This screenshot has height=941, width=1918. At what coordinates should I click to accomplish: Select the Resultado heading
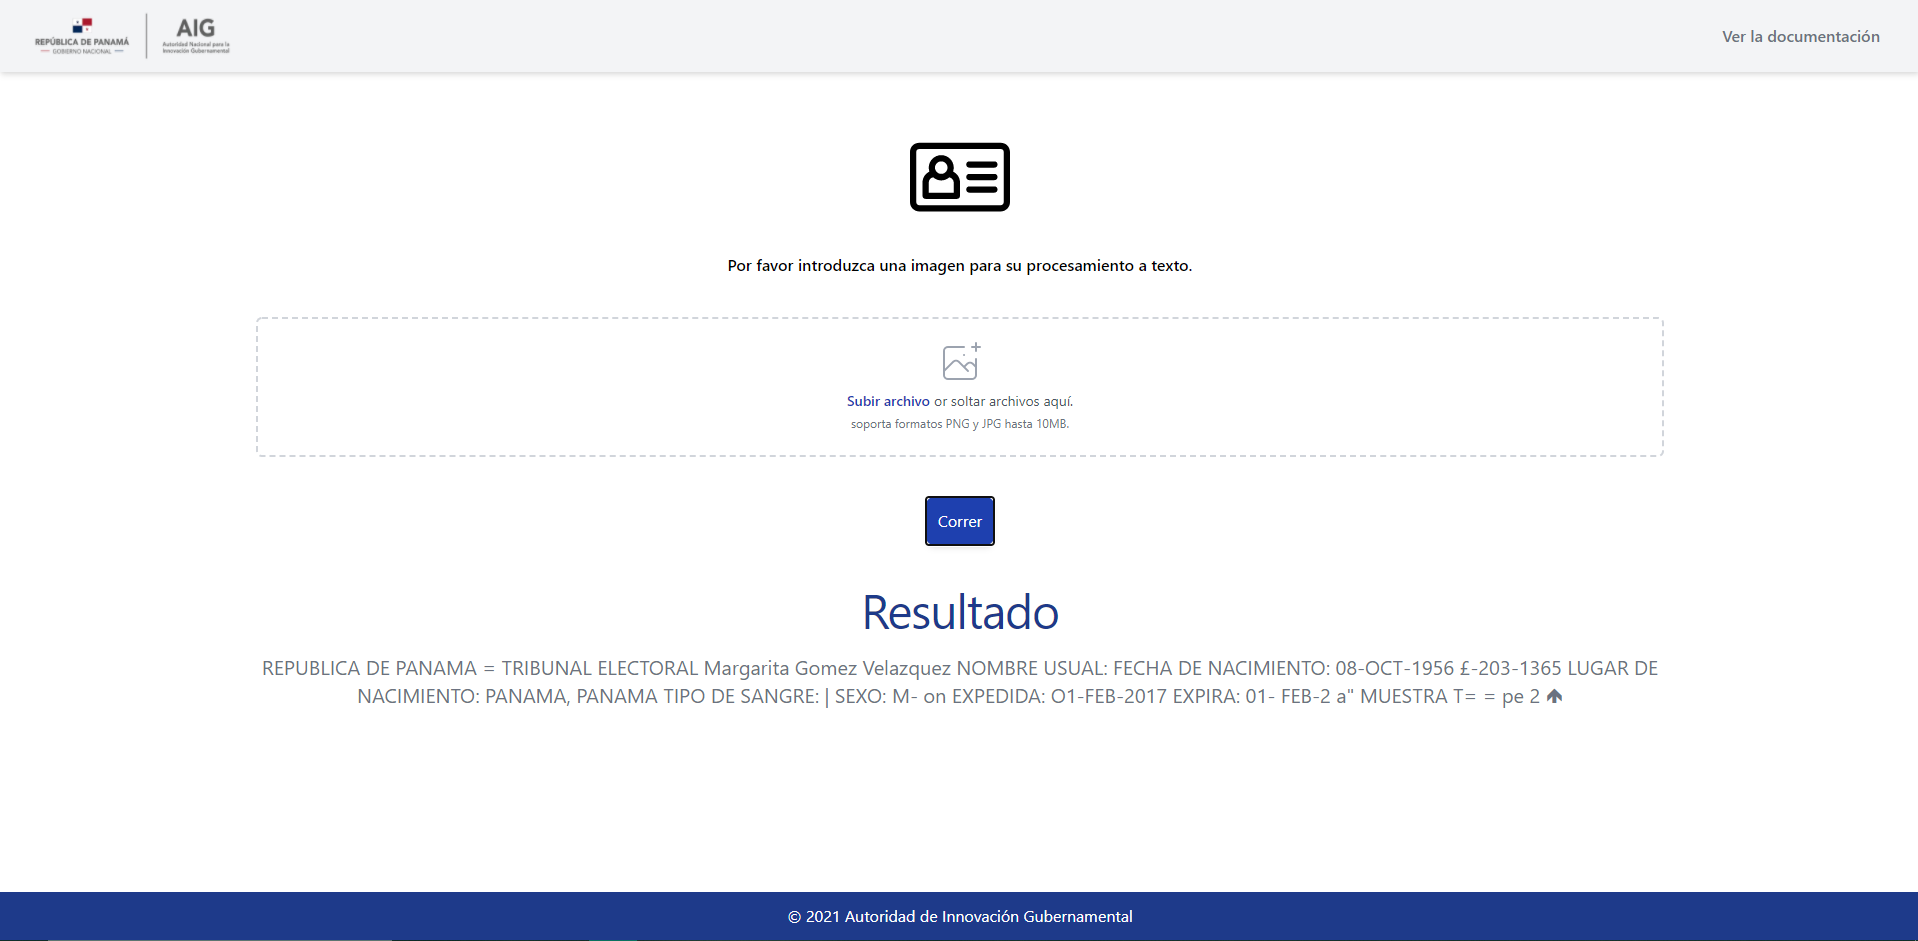point(959,612)
